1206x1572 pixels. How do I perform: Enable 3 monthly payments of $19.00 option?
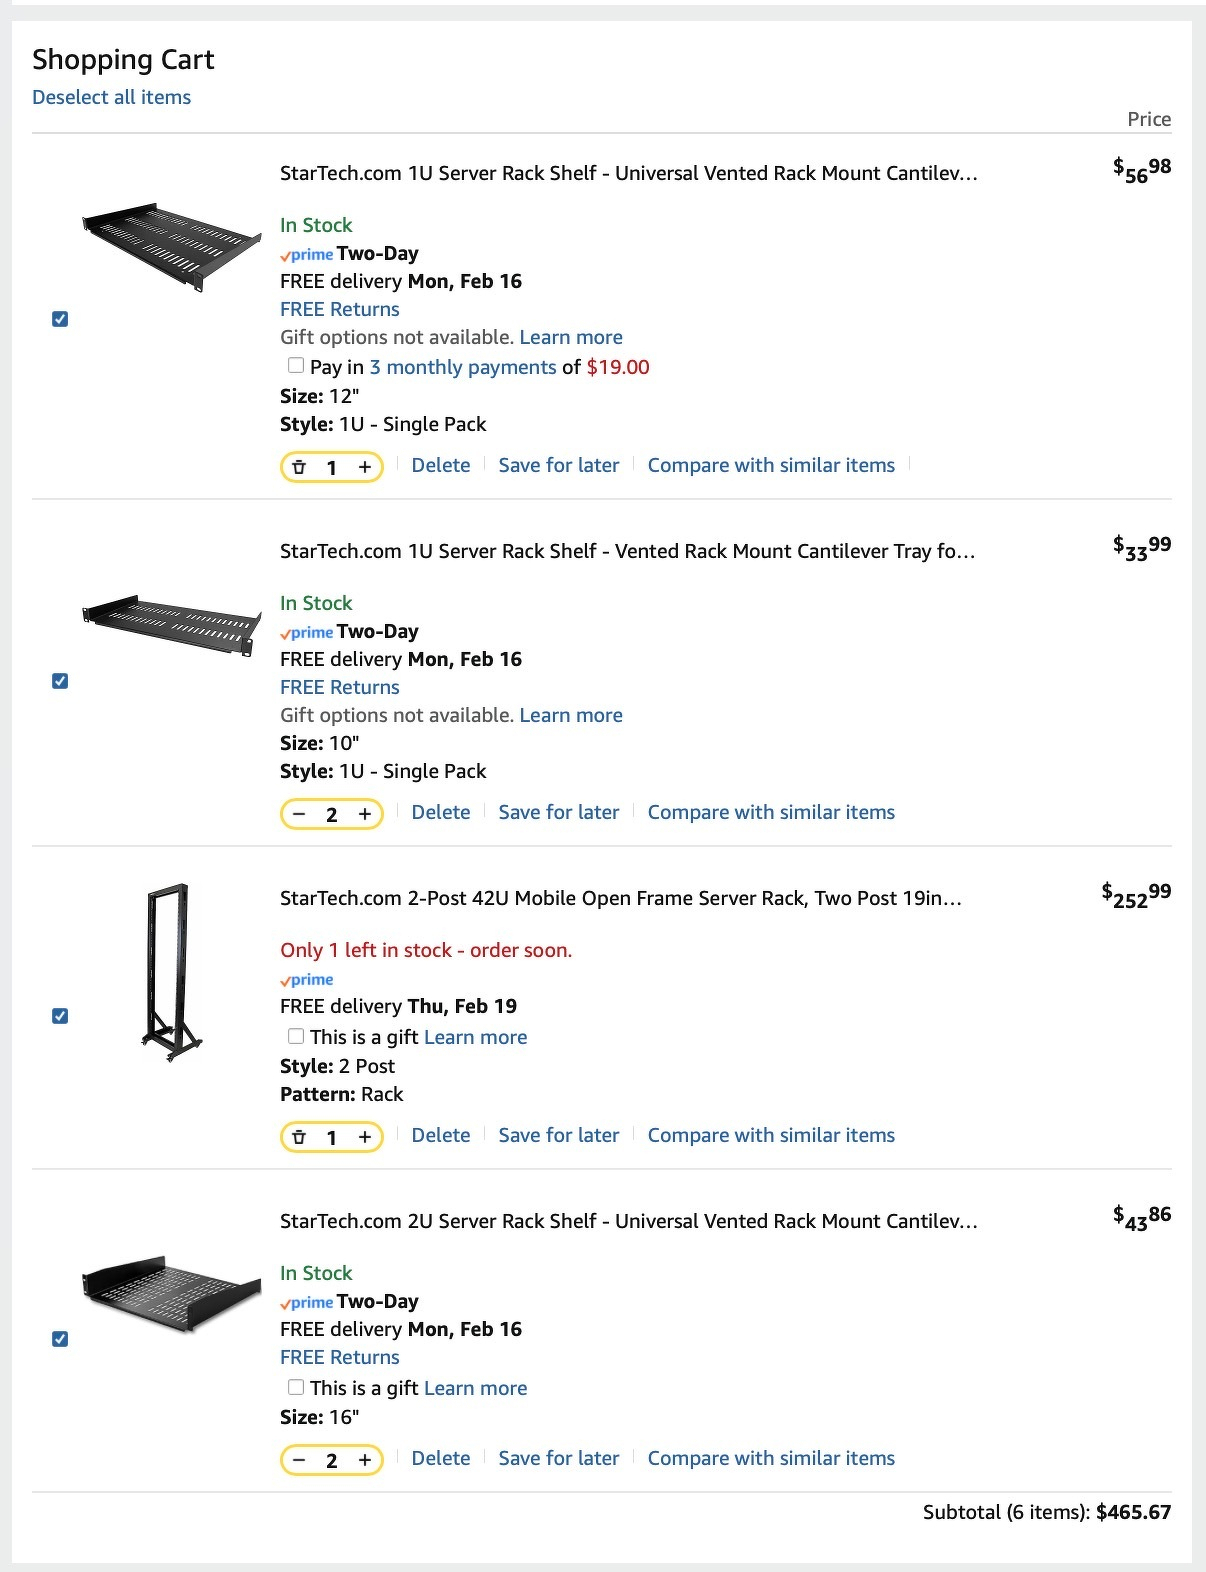coord(296,366)
